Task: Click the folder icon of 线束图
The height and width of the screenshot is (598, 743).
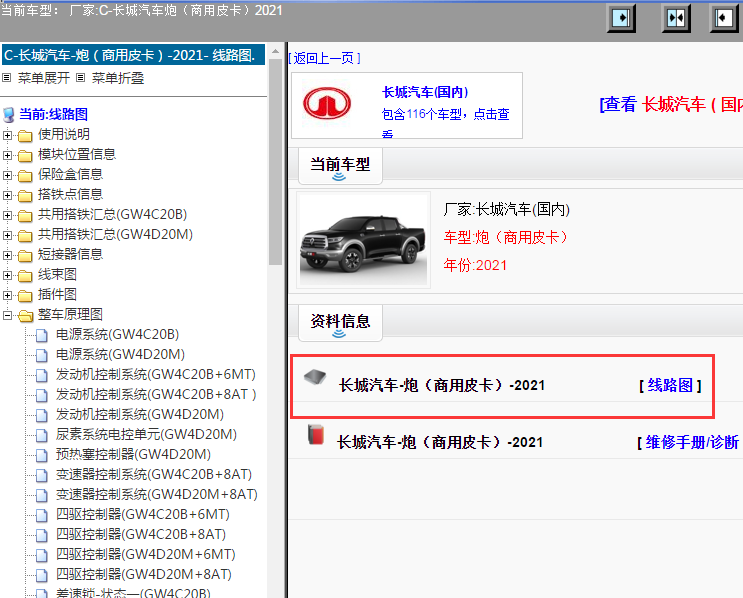Action: coord(25,275)
